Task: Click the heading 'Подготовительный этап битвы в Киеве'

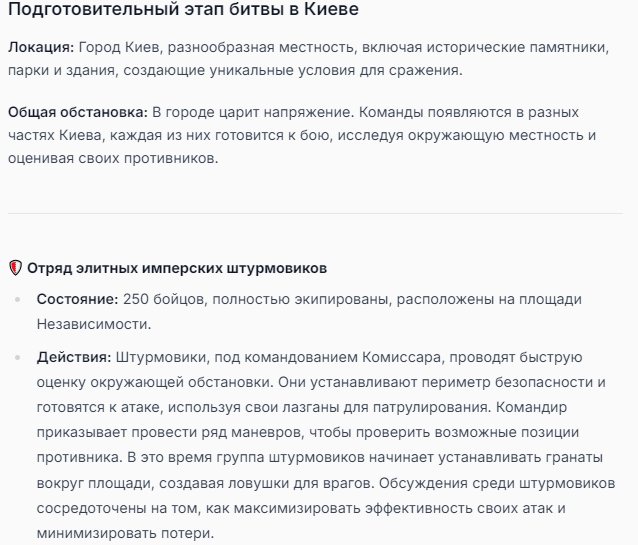Action: coord(183,9)
